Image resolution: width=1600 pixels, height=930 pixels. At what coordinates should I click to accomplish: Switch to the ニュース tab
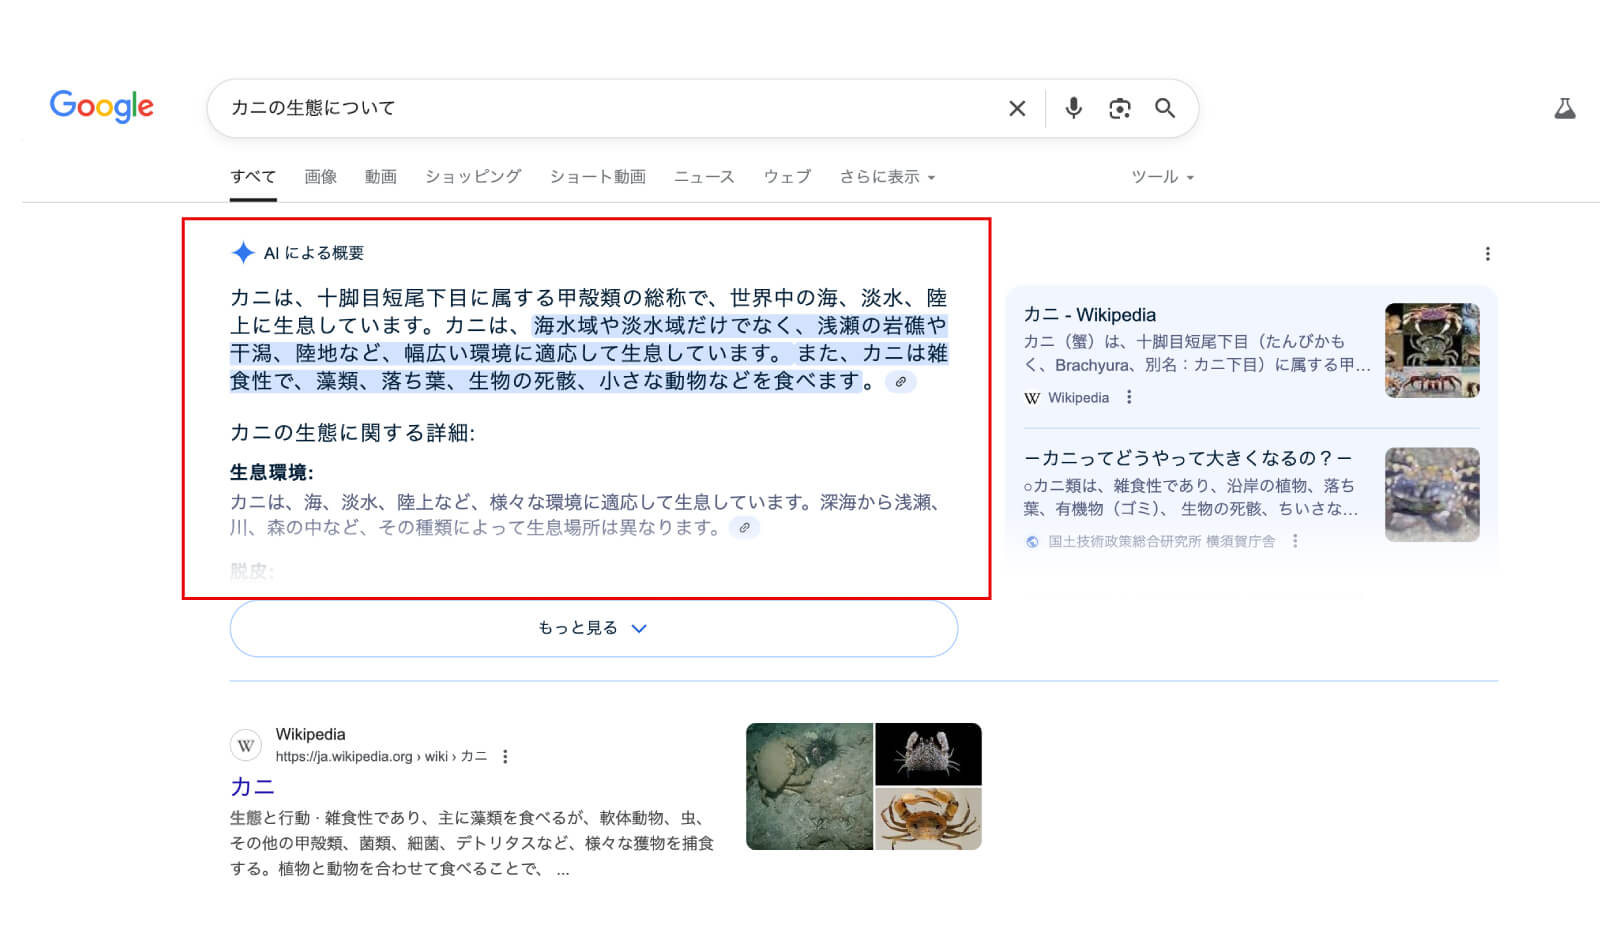point(704,177)
